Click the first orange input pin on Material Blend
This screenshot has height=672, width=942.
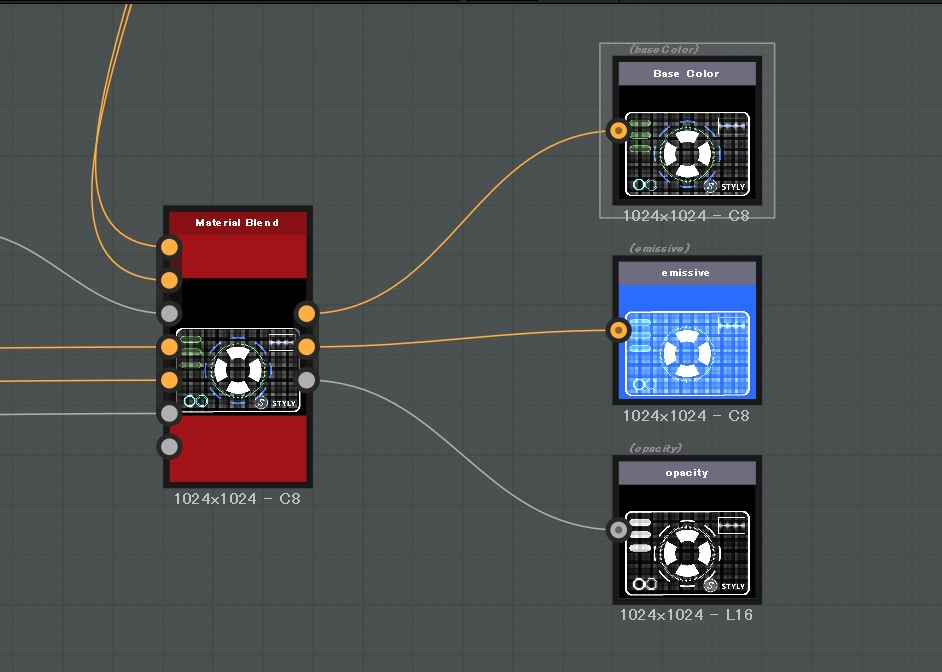pos(169,247)
